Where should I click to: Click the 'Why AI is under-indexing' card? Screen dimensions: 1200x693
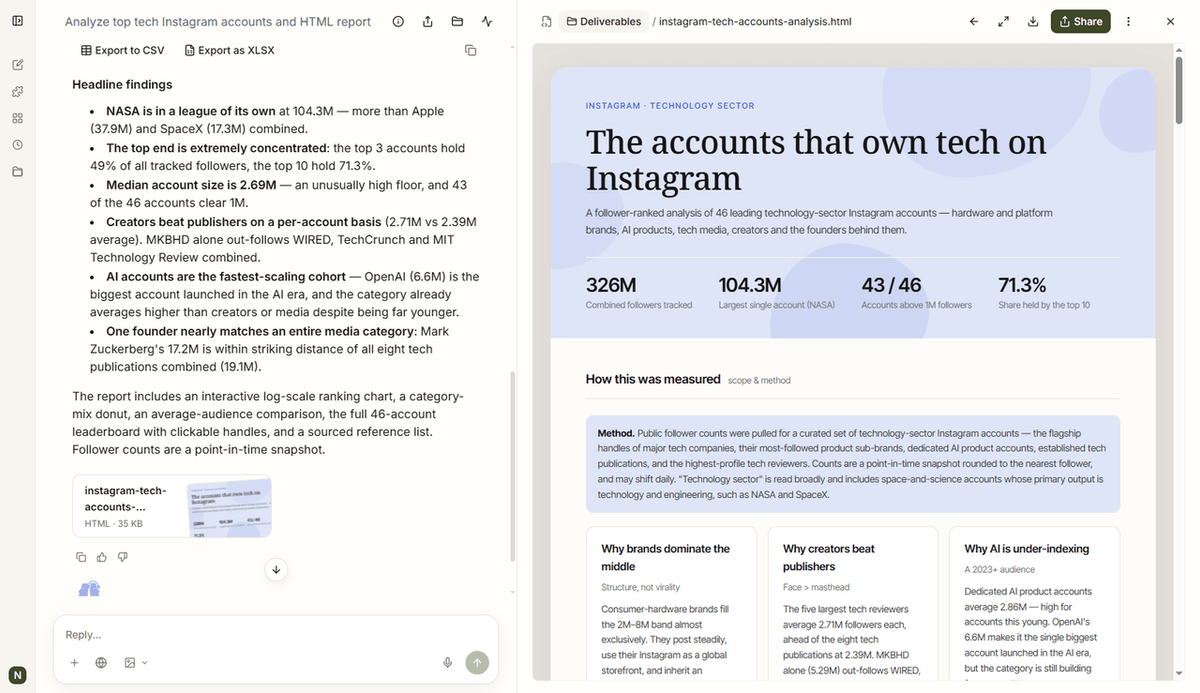coord(1034,604)
